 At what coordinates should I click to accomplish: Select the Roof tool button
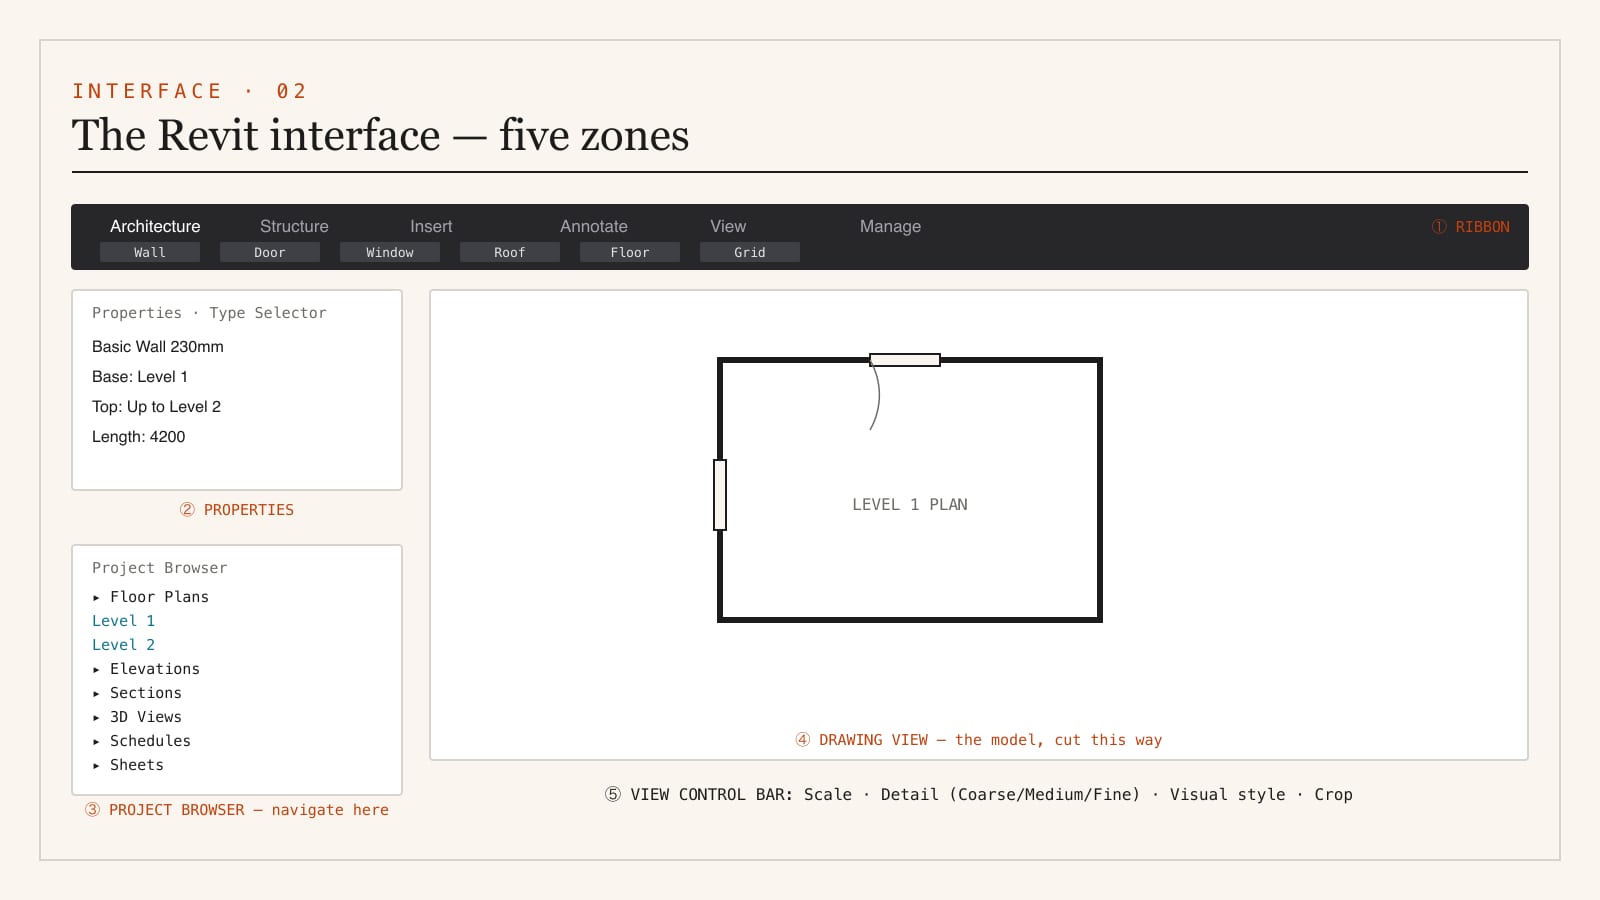point(510,252)
